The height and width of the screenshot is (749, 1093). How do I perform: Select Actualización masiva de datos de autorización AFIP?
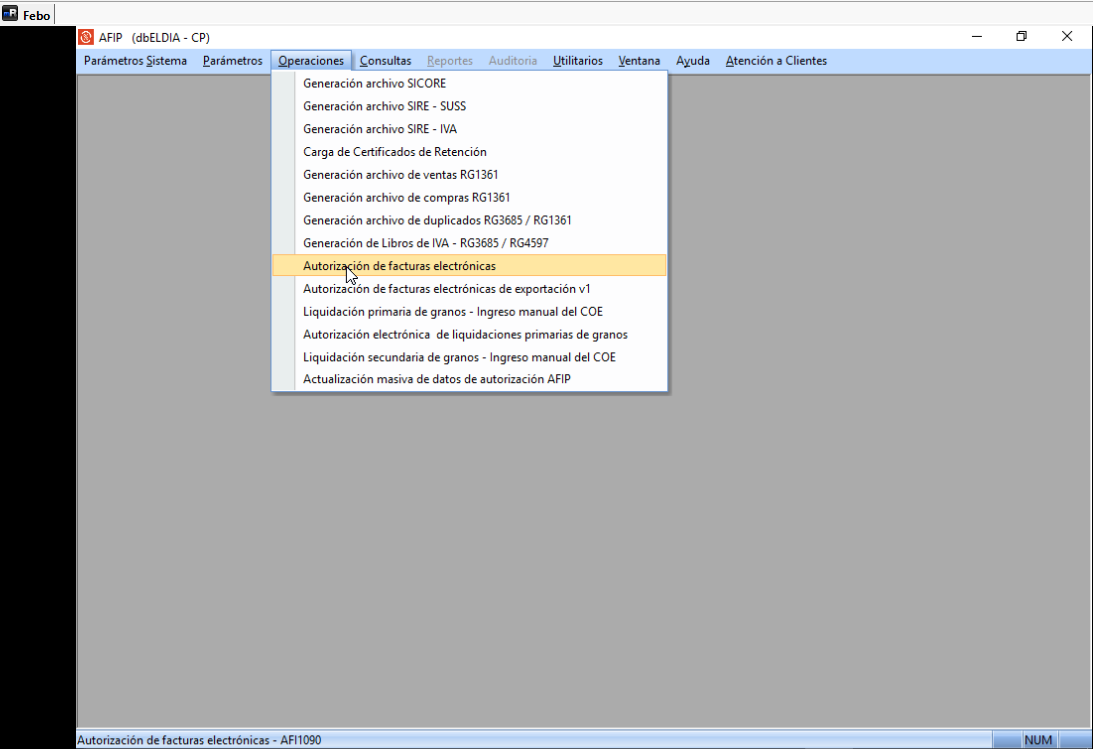[437, 379]
